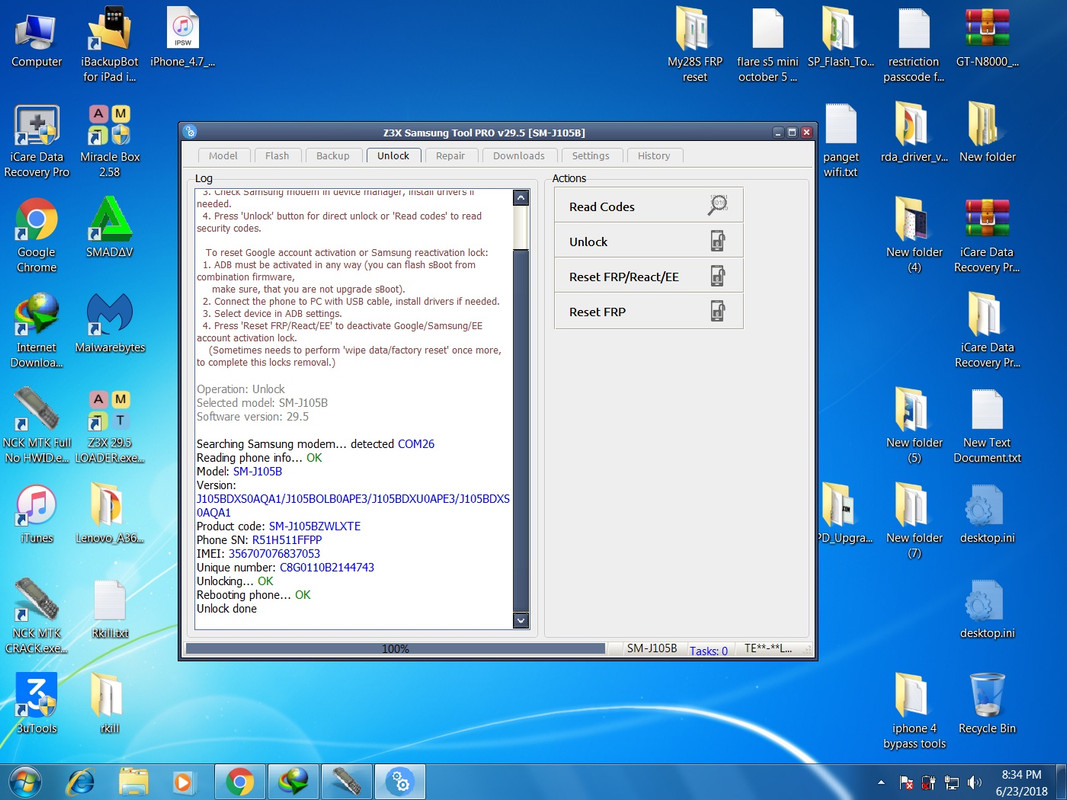Click IMEI number 356707076837053 in log

click(274, 554)
